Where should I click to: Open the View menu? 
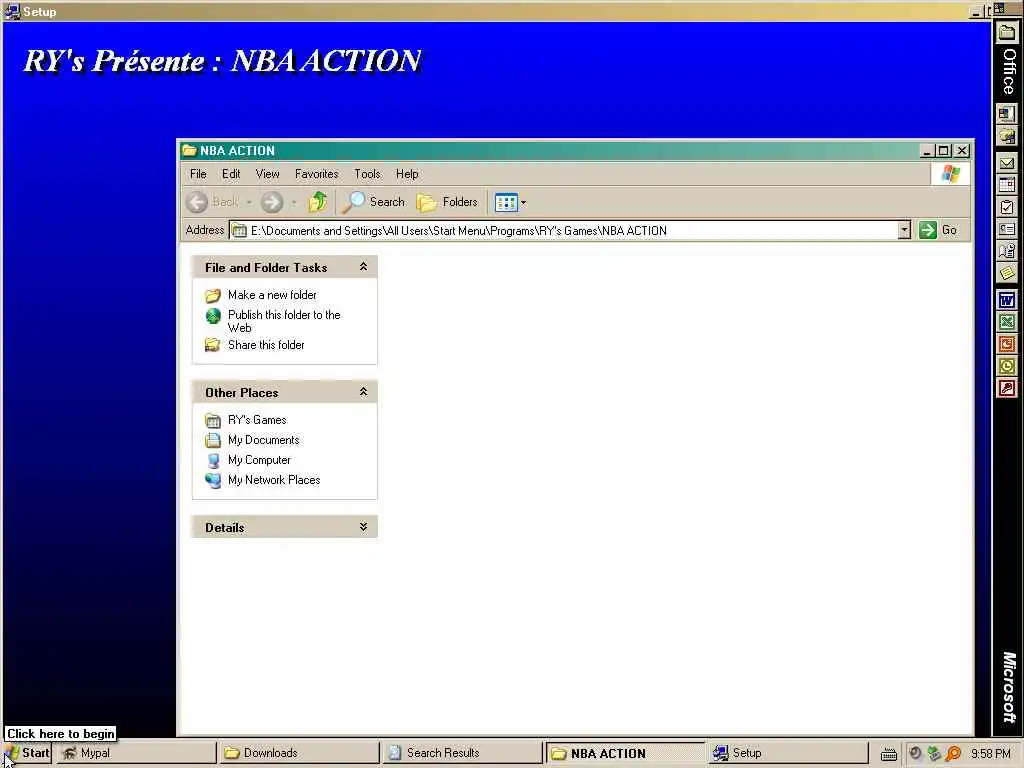tap(267, 174)
